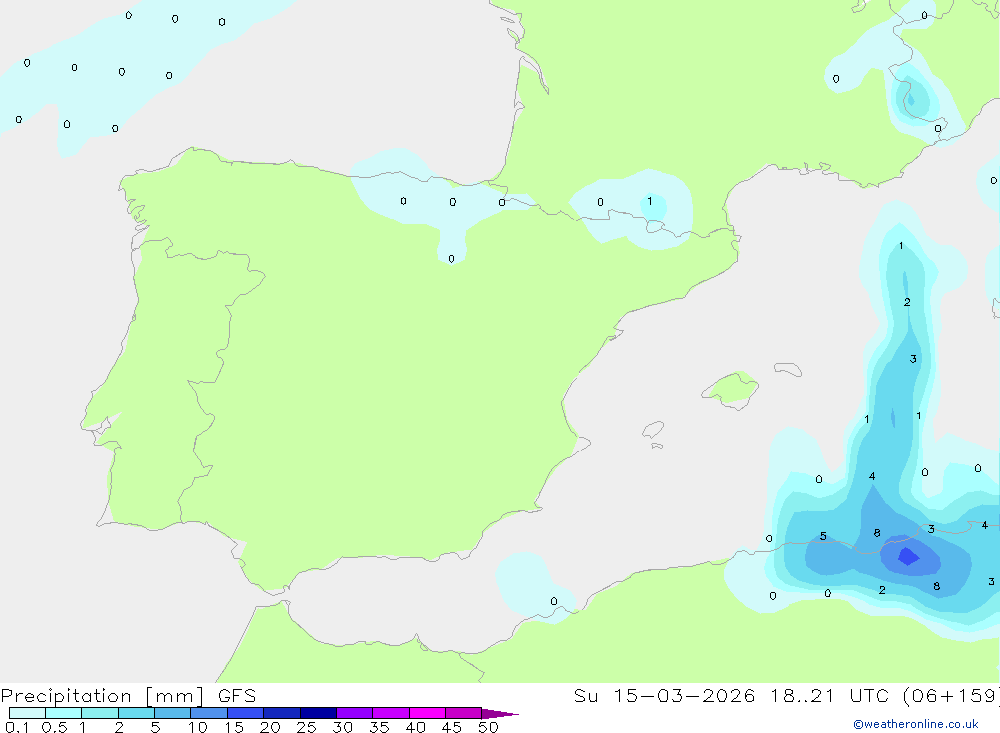Click the '50' legend scale label
This screenshot has width=1000, height=733.
coord(488,727)
